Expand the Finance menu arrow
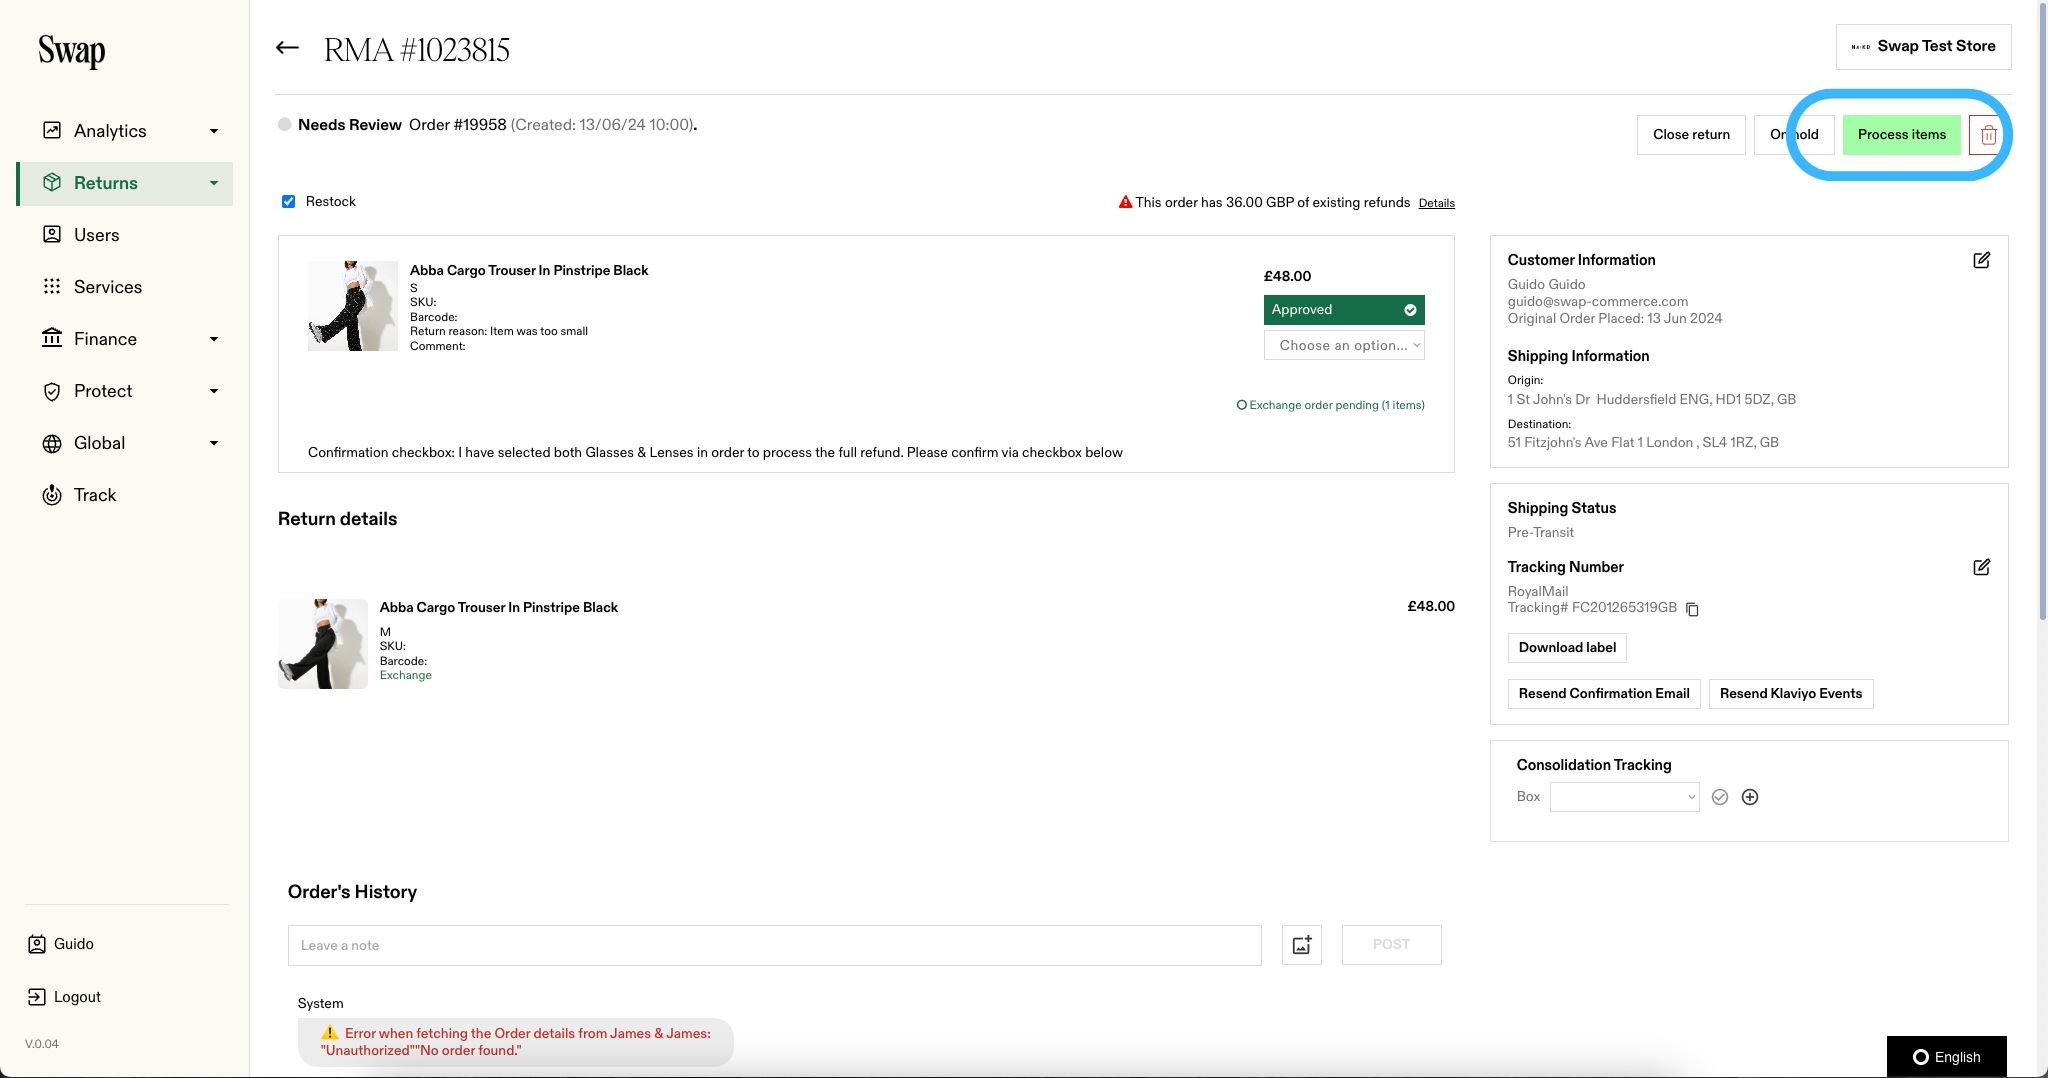This screenshot has height=1078, width=2048. 213,339
